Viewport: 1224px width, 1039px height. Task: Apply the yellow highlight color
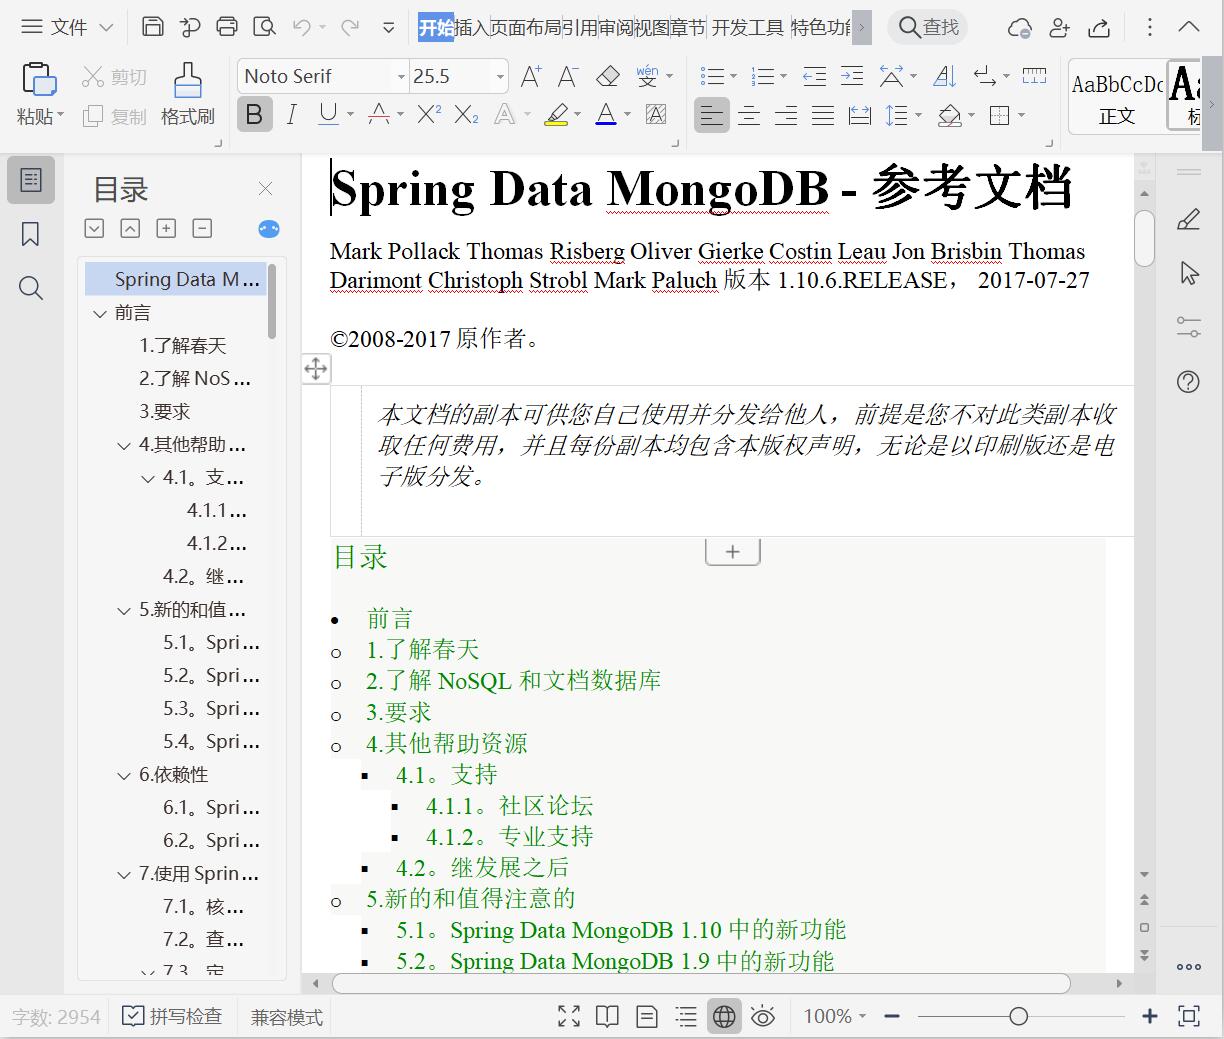click(556, 115)
